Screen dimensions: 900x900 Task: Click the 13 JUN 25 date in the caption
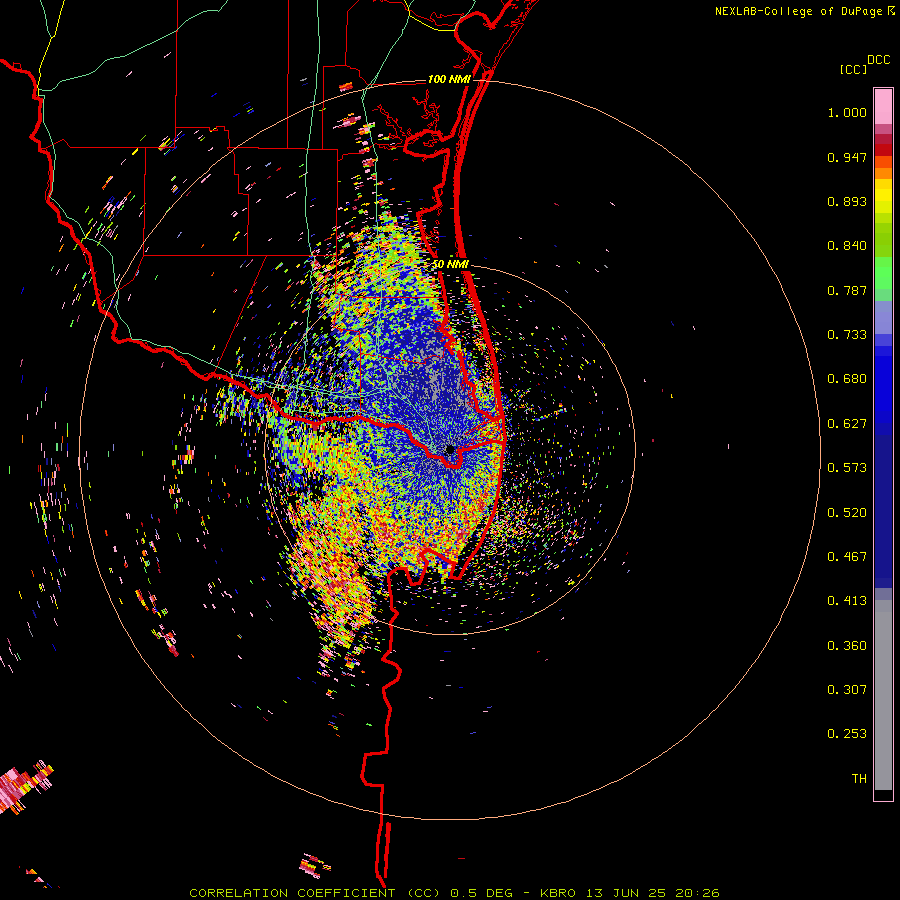point(626,893)
